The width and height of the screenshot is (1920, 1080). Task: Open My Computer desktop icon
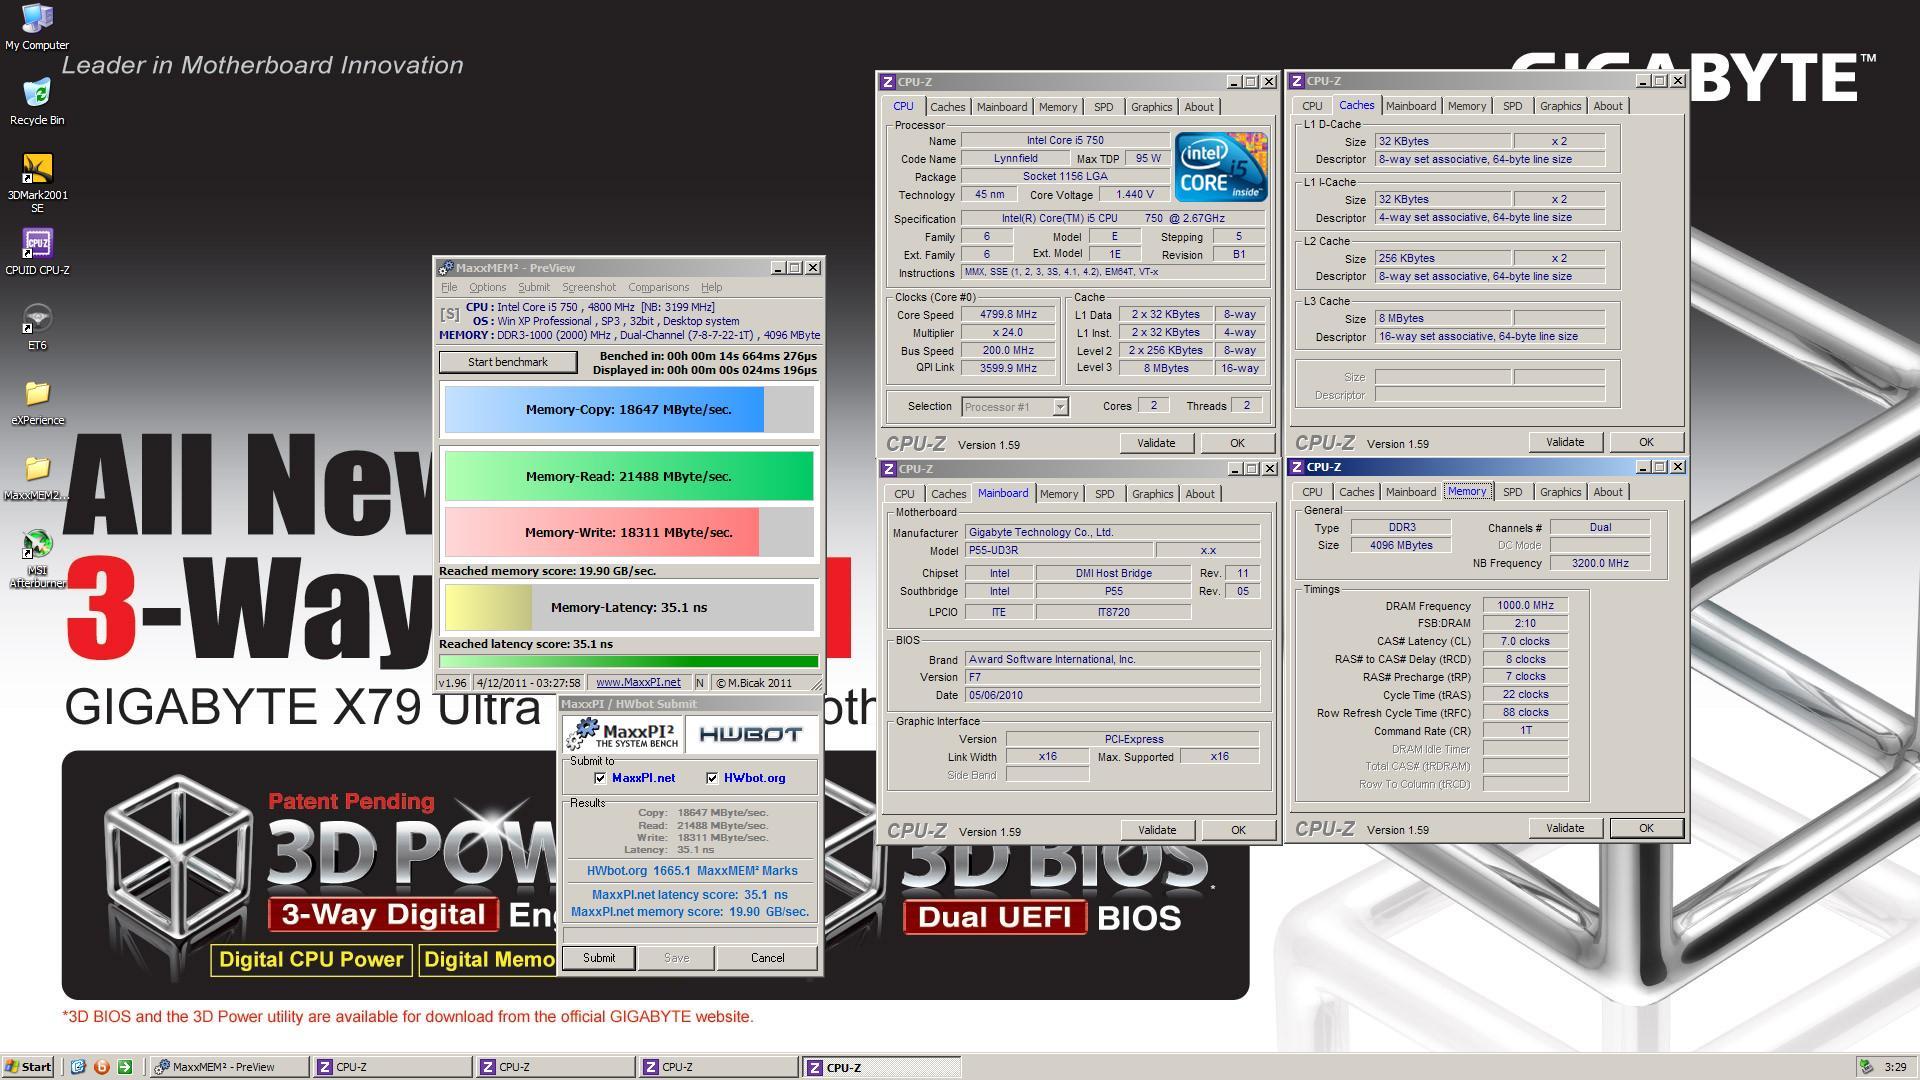(x=37, y=27)
